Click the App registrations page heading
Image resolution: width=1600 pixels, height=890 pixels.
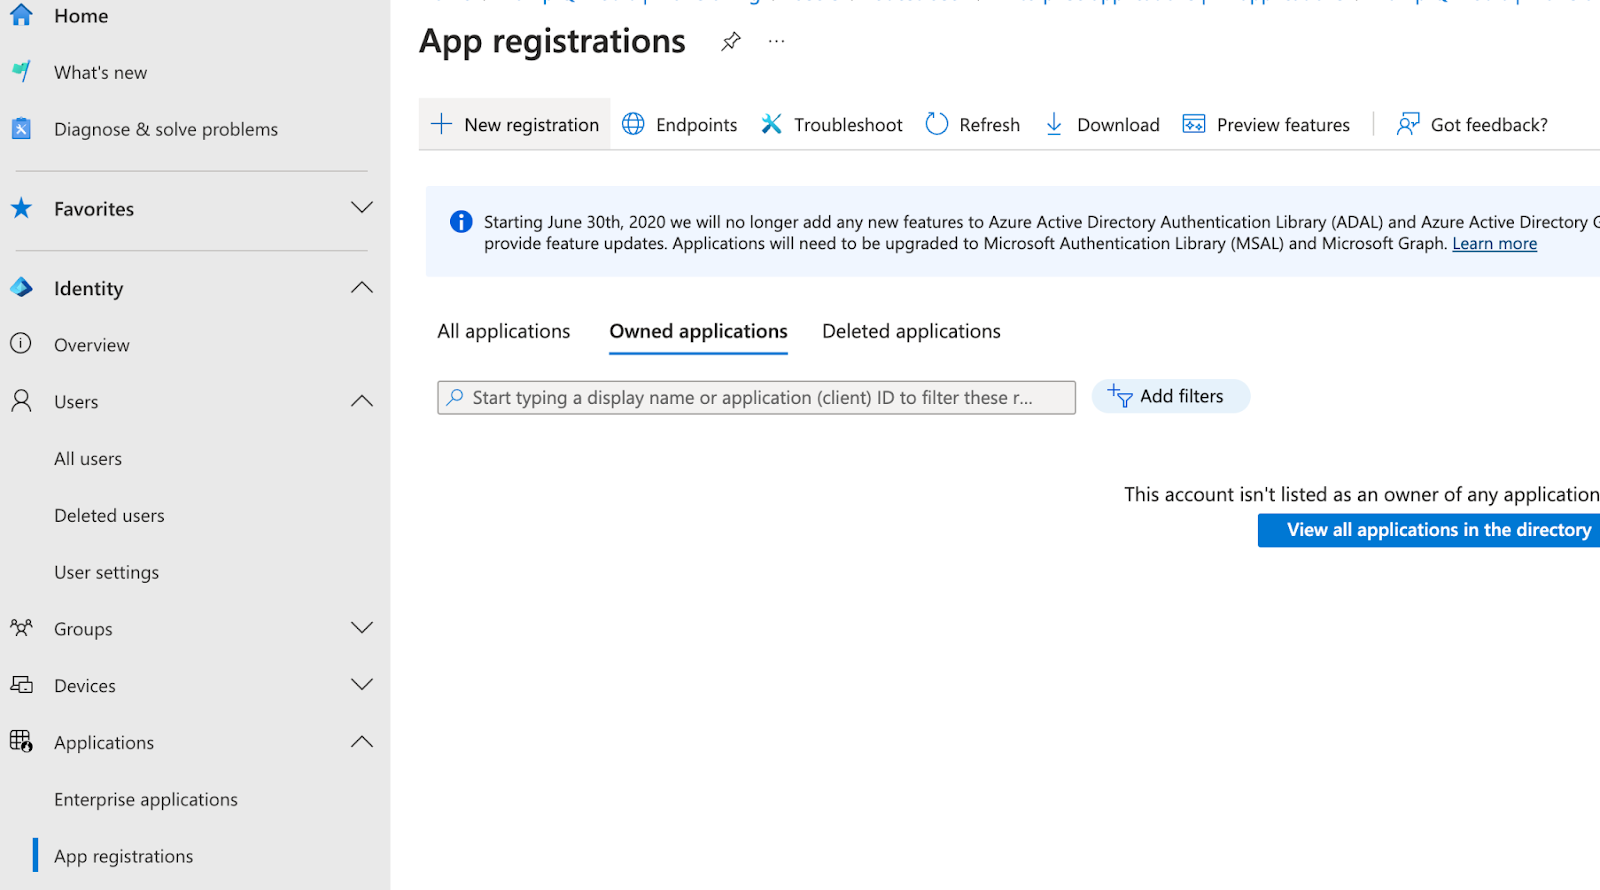click(552, 42)
